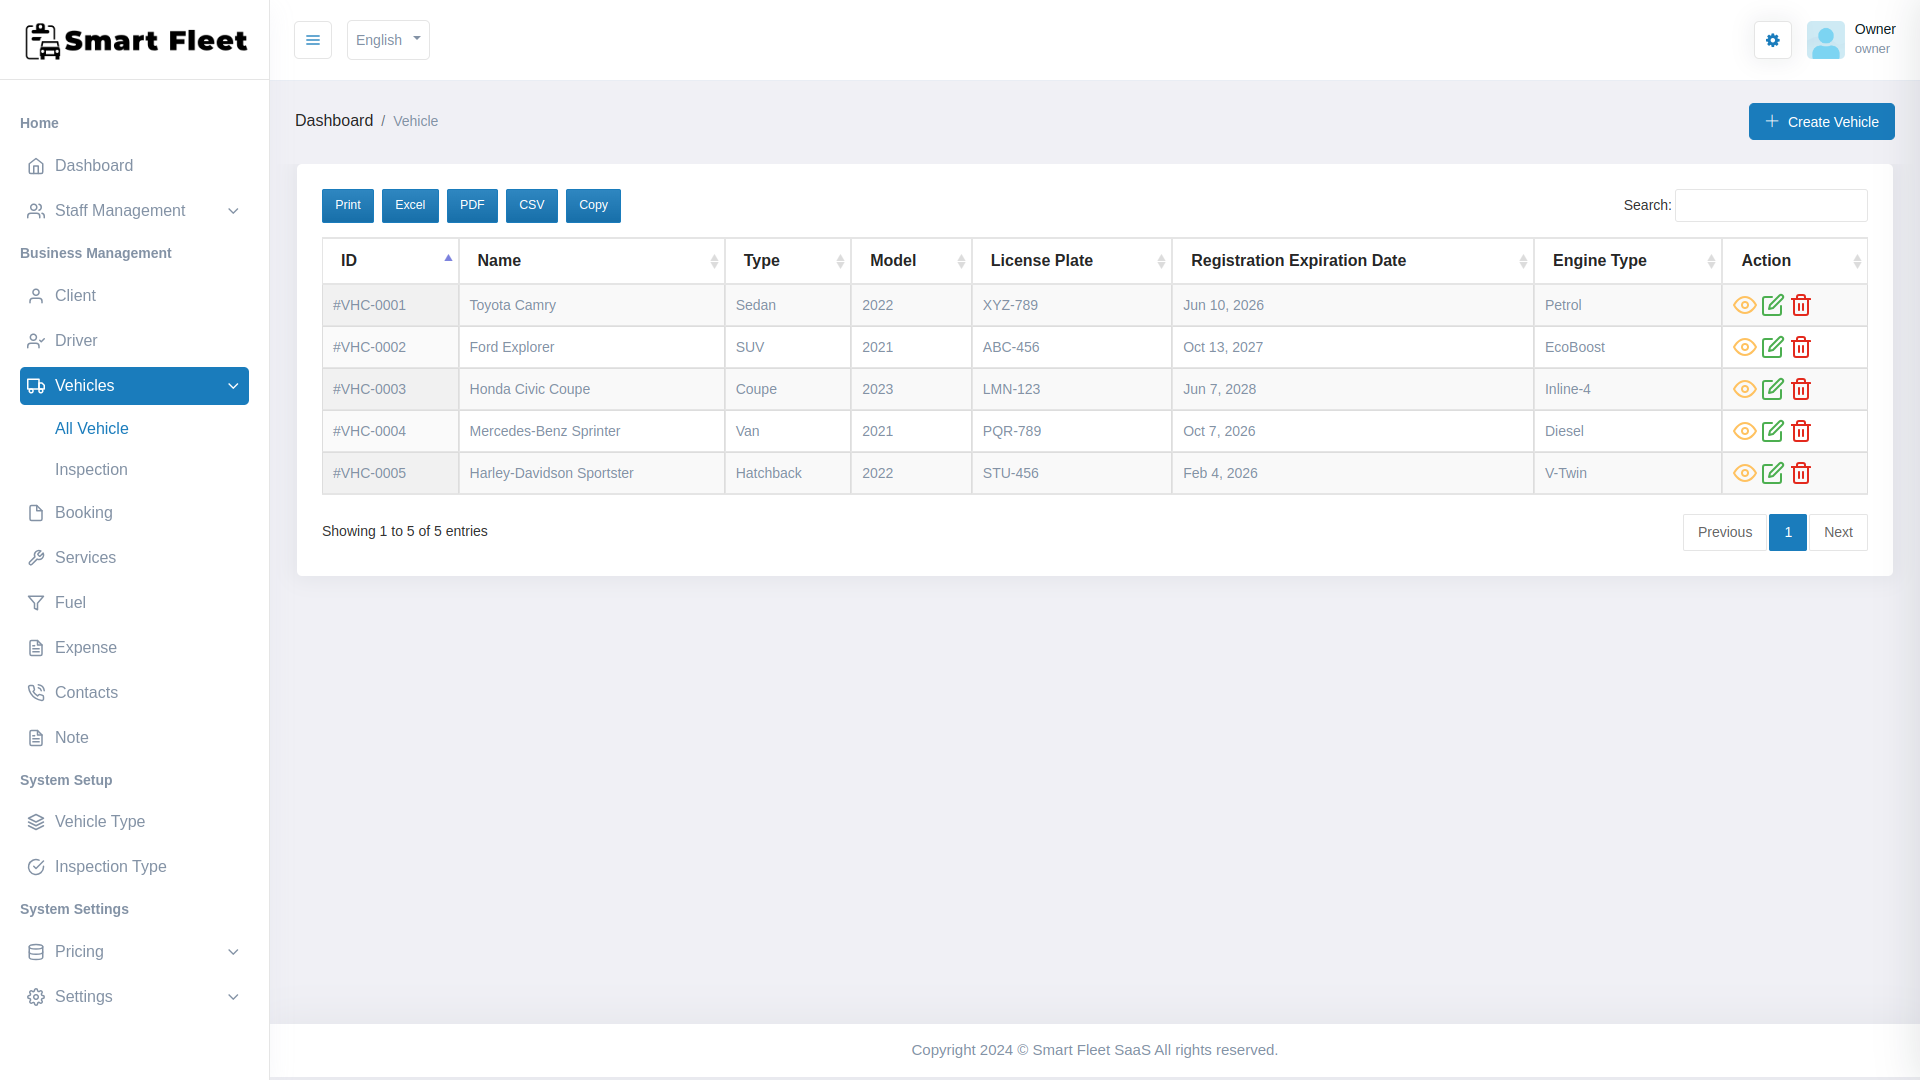Open the Inspection submenu item
Viewport: 1920px width, 1080px height.
click(91, 470)
